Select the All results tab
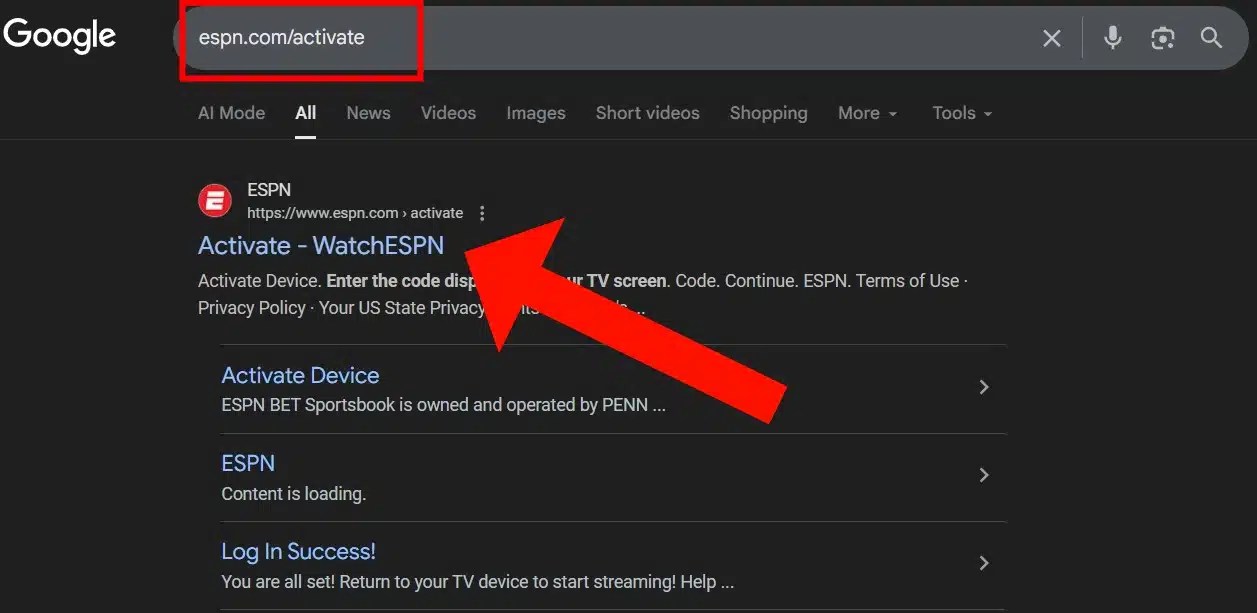Viewport: 1257px width, 613px height. coord(306,113)
